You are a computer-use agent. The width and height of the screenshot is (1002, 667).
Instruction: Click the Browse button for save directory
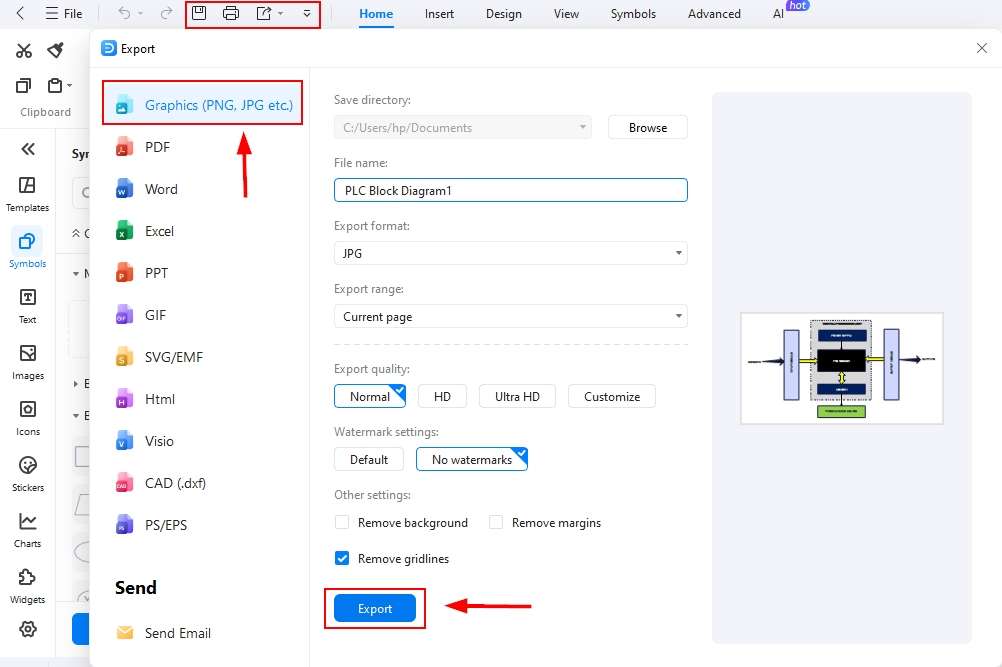click(x=647, y=127)
